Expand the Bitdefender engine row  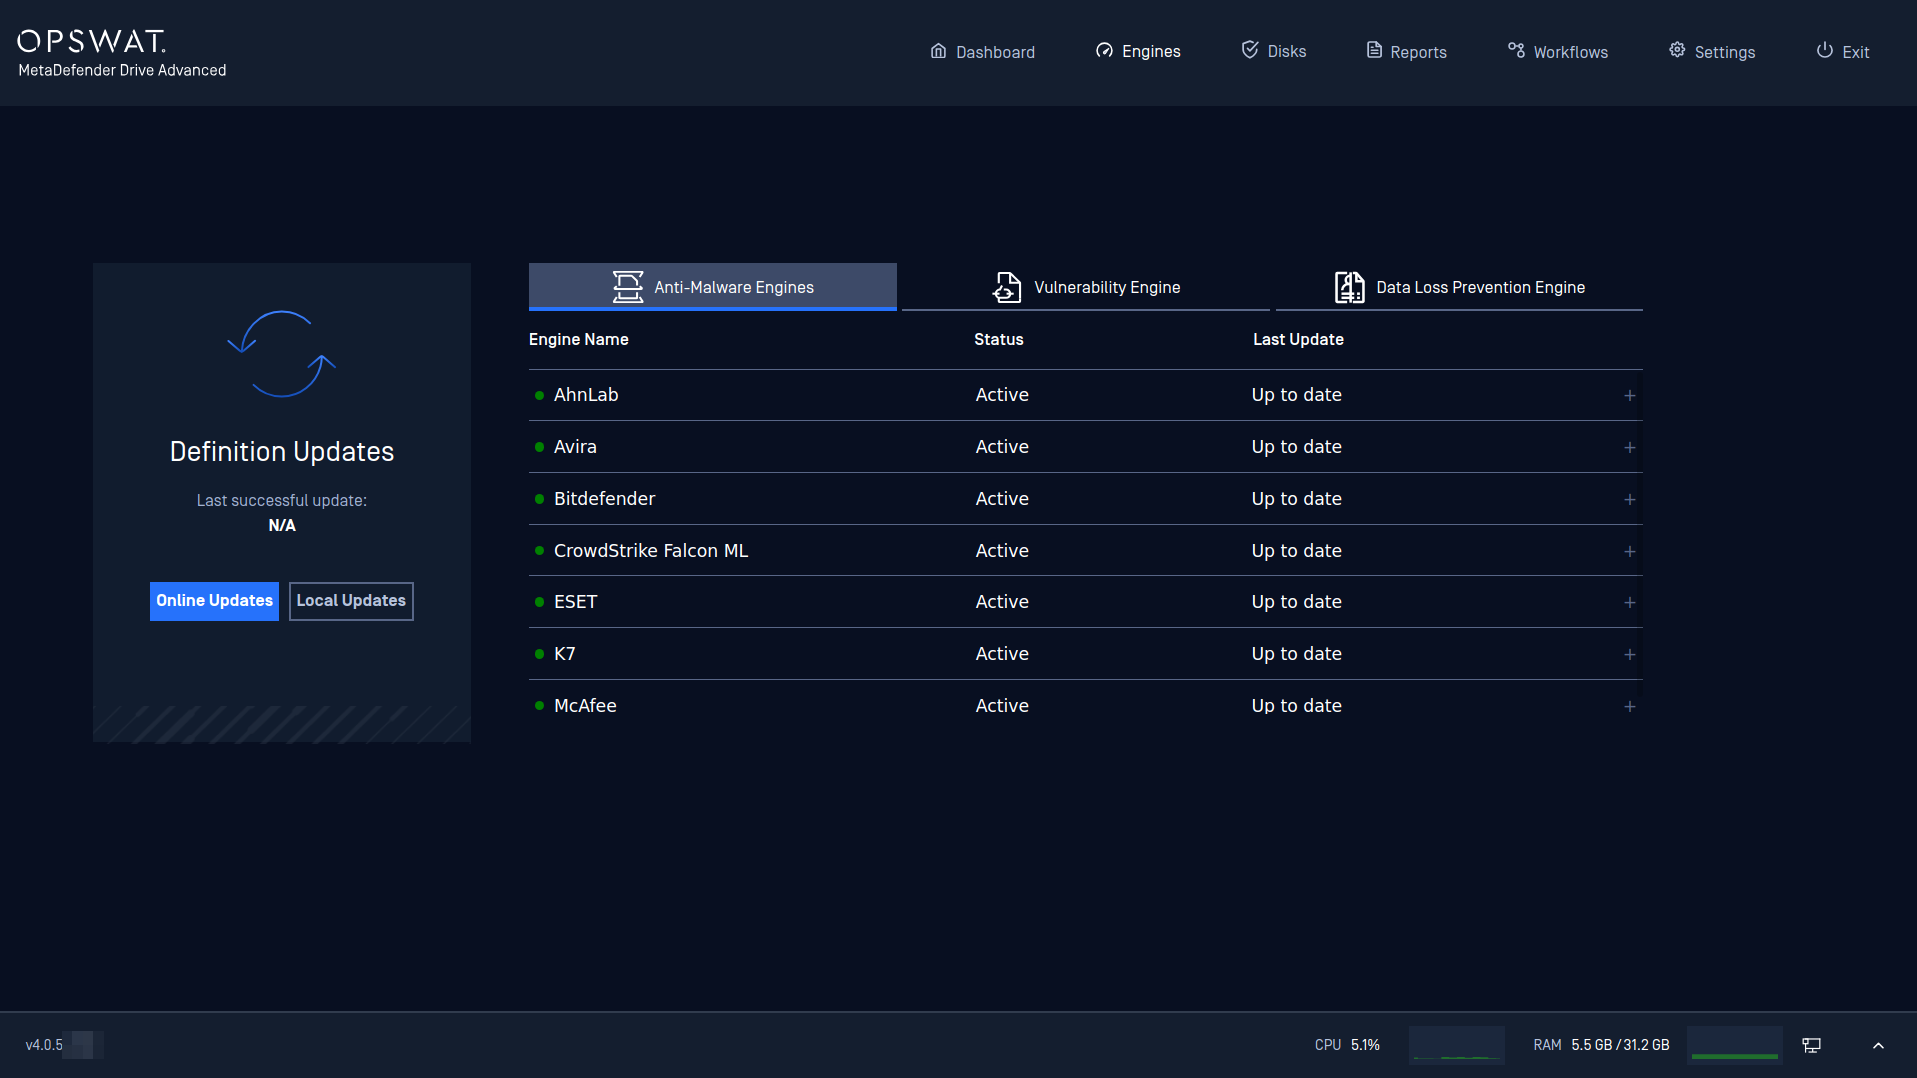pyautogui.click(x=1630, y=500)
